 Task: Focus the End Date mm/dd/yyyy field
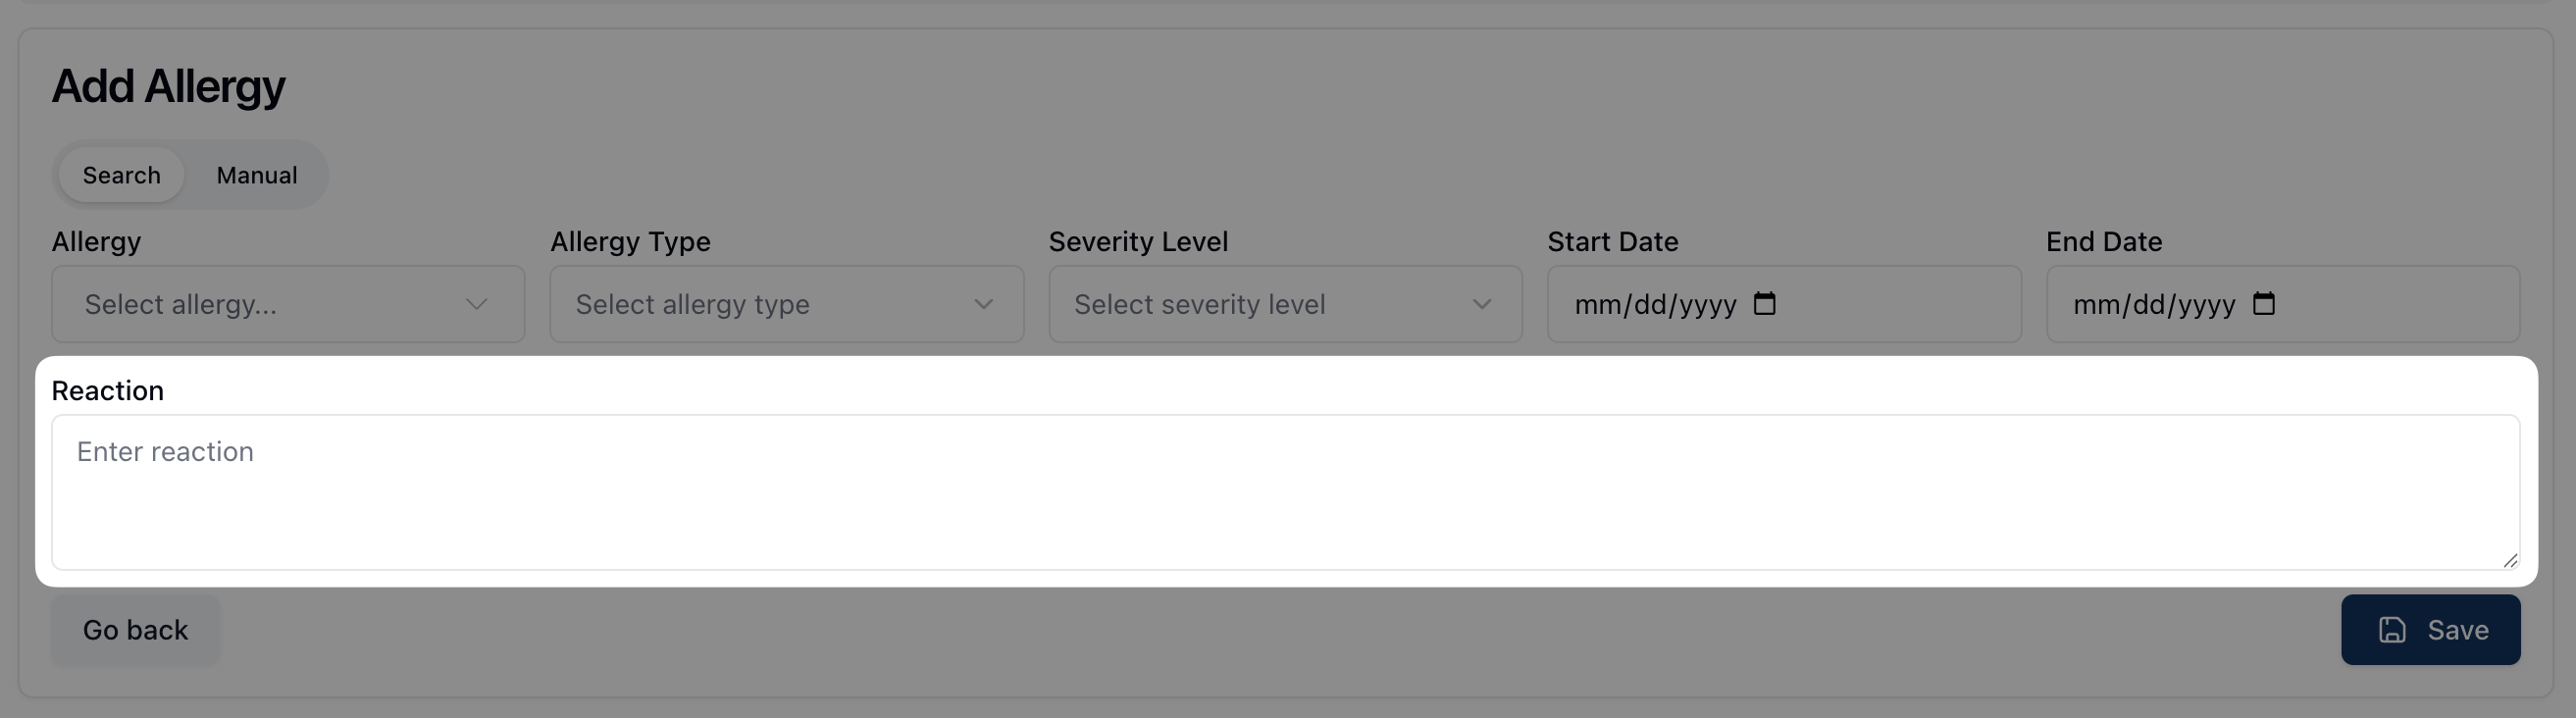coord(2153,304)
